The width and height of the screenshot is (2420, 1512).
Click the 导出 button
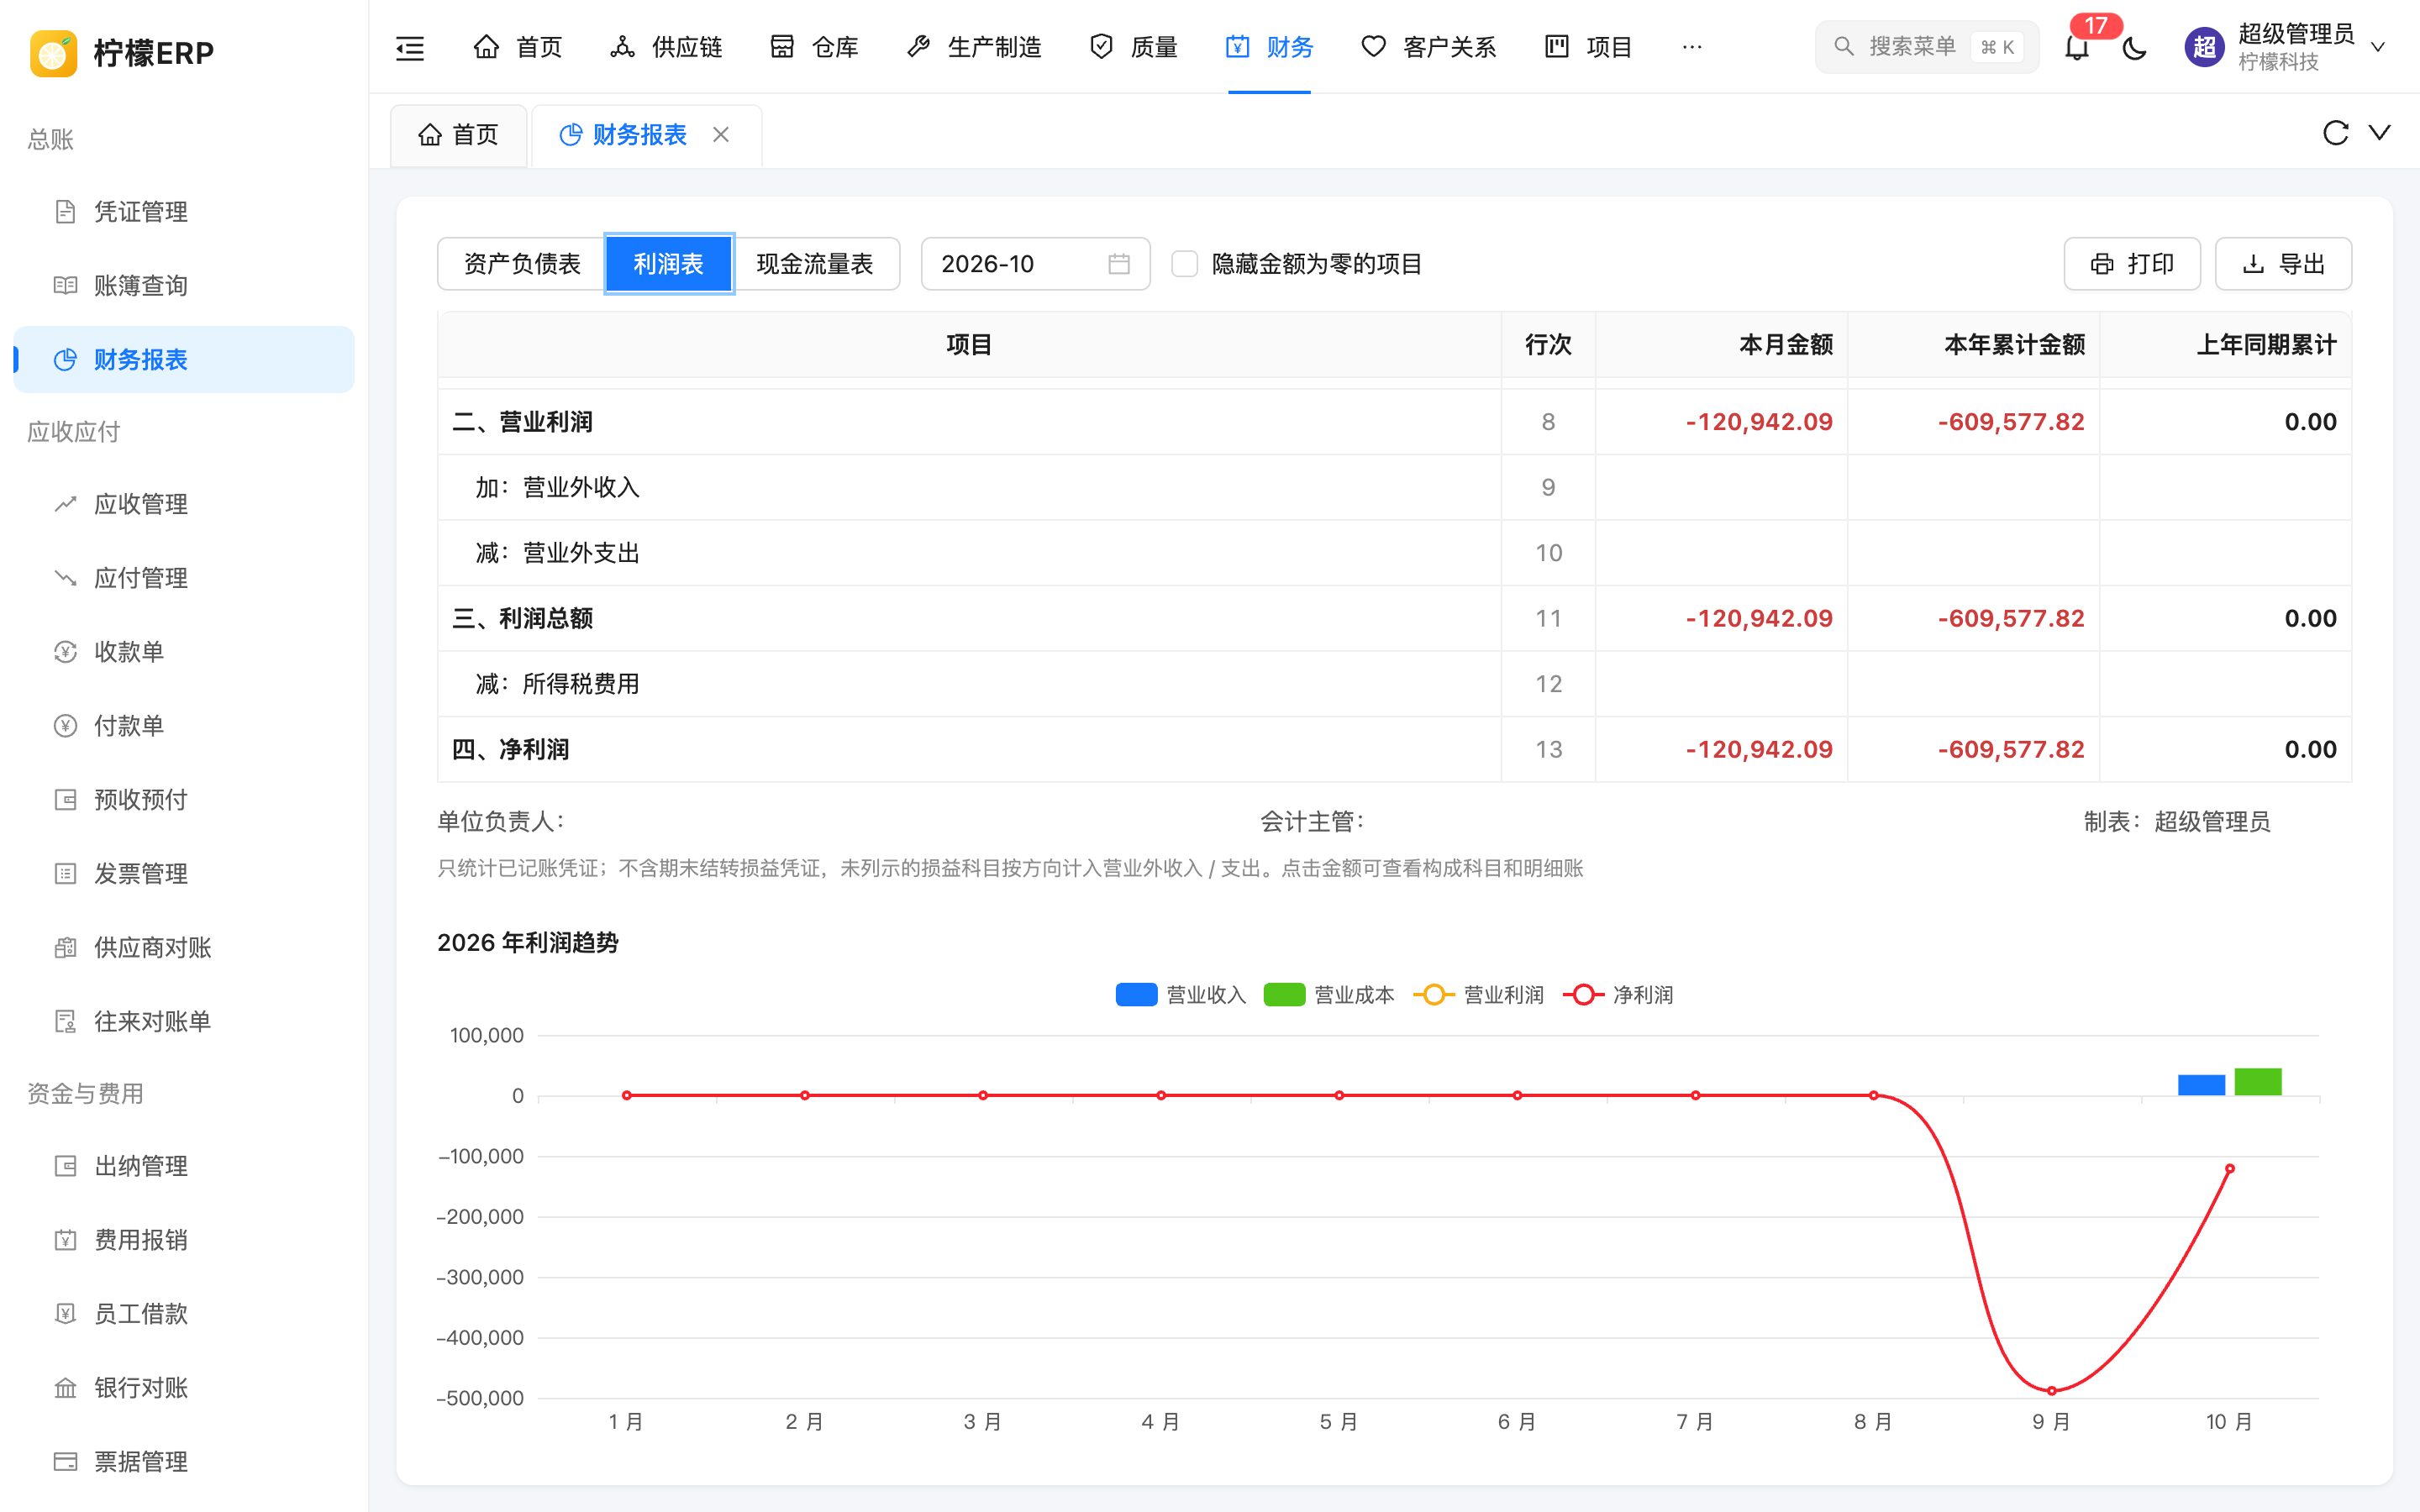pyautogui.click(x=2283, y=264)
